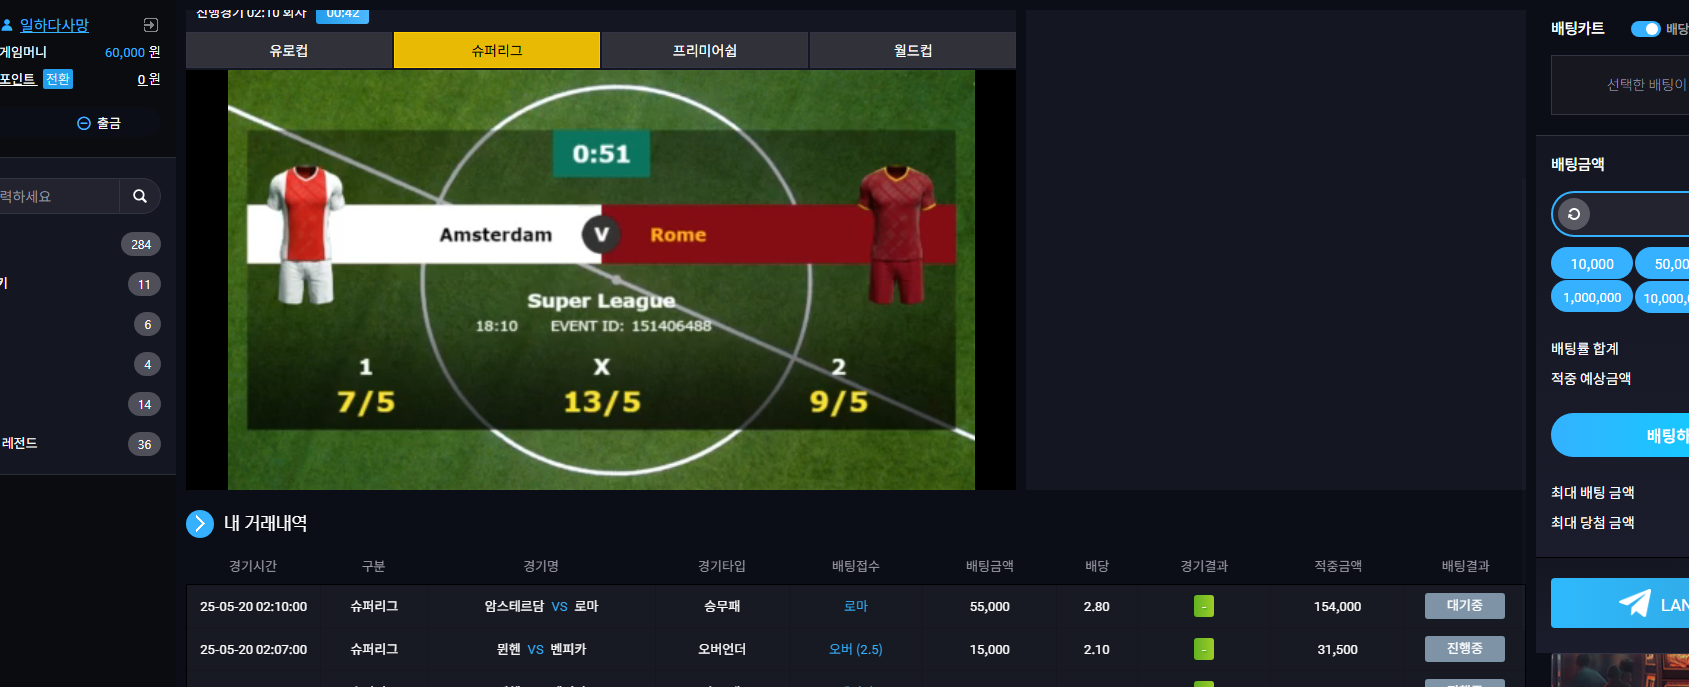Viewport: 1689px width, 687px height.
Task: Click the 전환 points button
Action: pos(58,79)
